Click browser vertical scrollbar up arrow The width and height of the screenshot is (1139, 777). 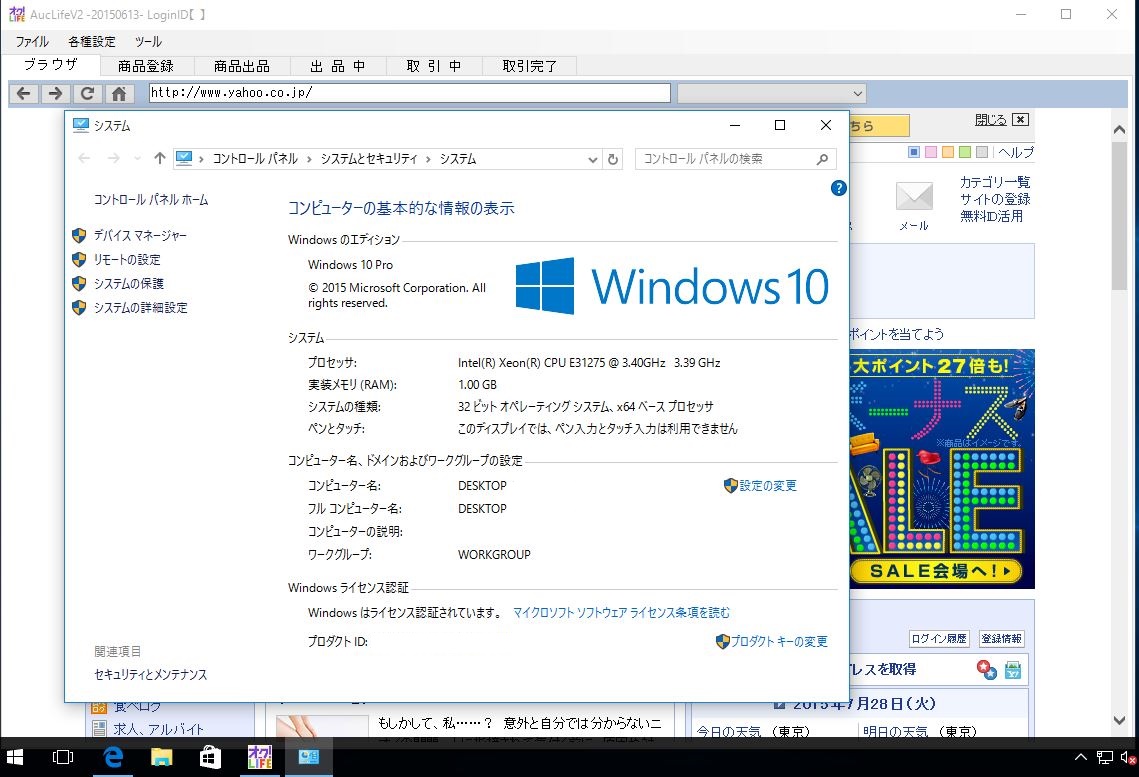1119,130
